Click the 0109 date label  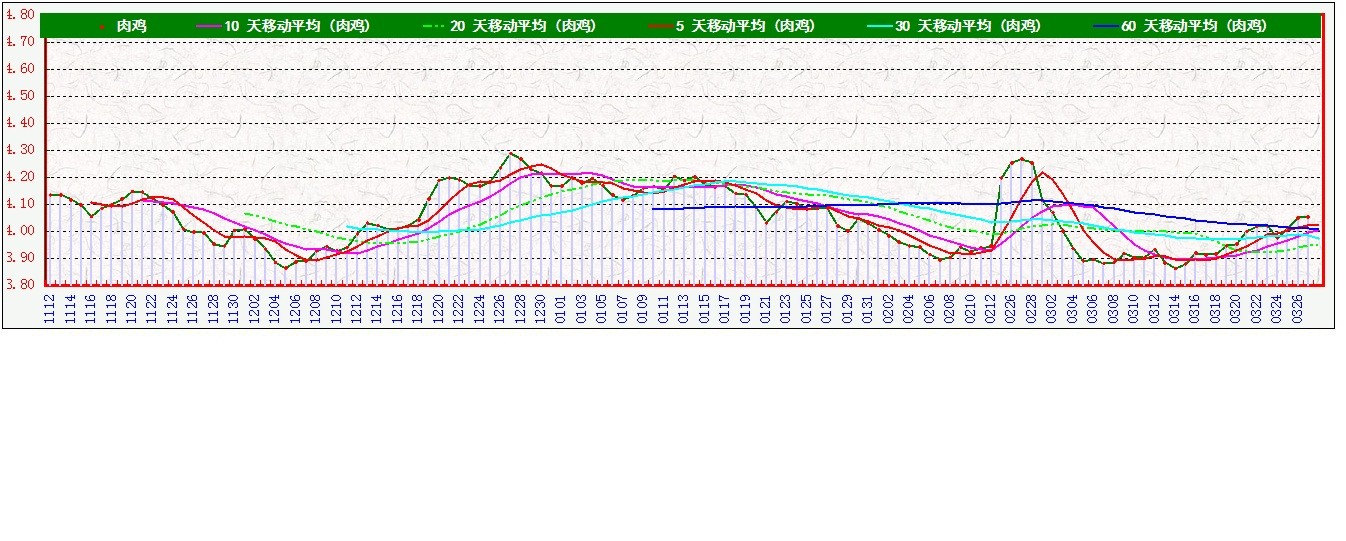tap(642, 307)
